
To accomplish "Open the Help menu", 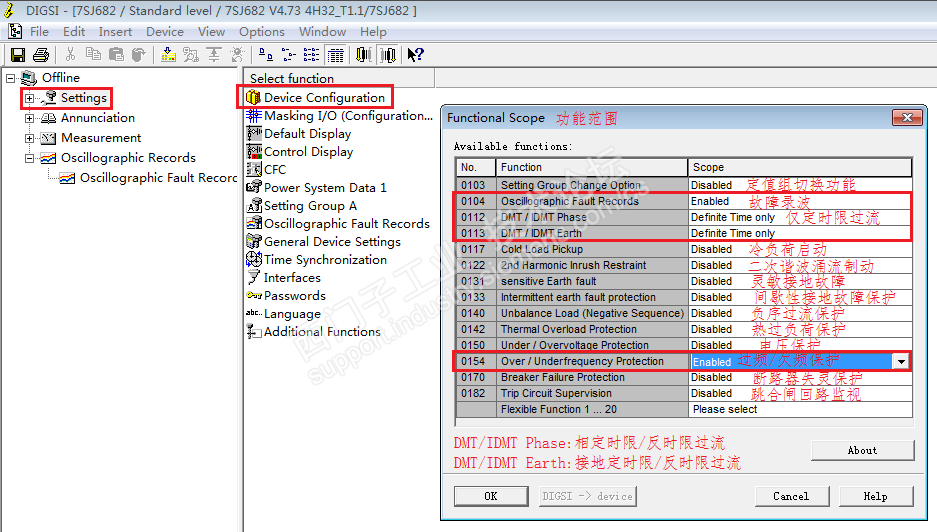I will click(373, 32).
